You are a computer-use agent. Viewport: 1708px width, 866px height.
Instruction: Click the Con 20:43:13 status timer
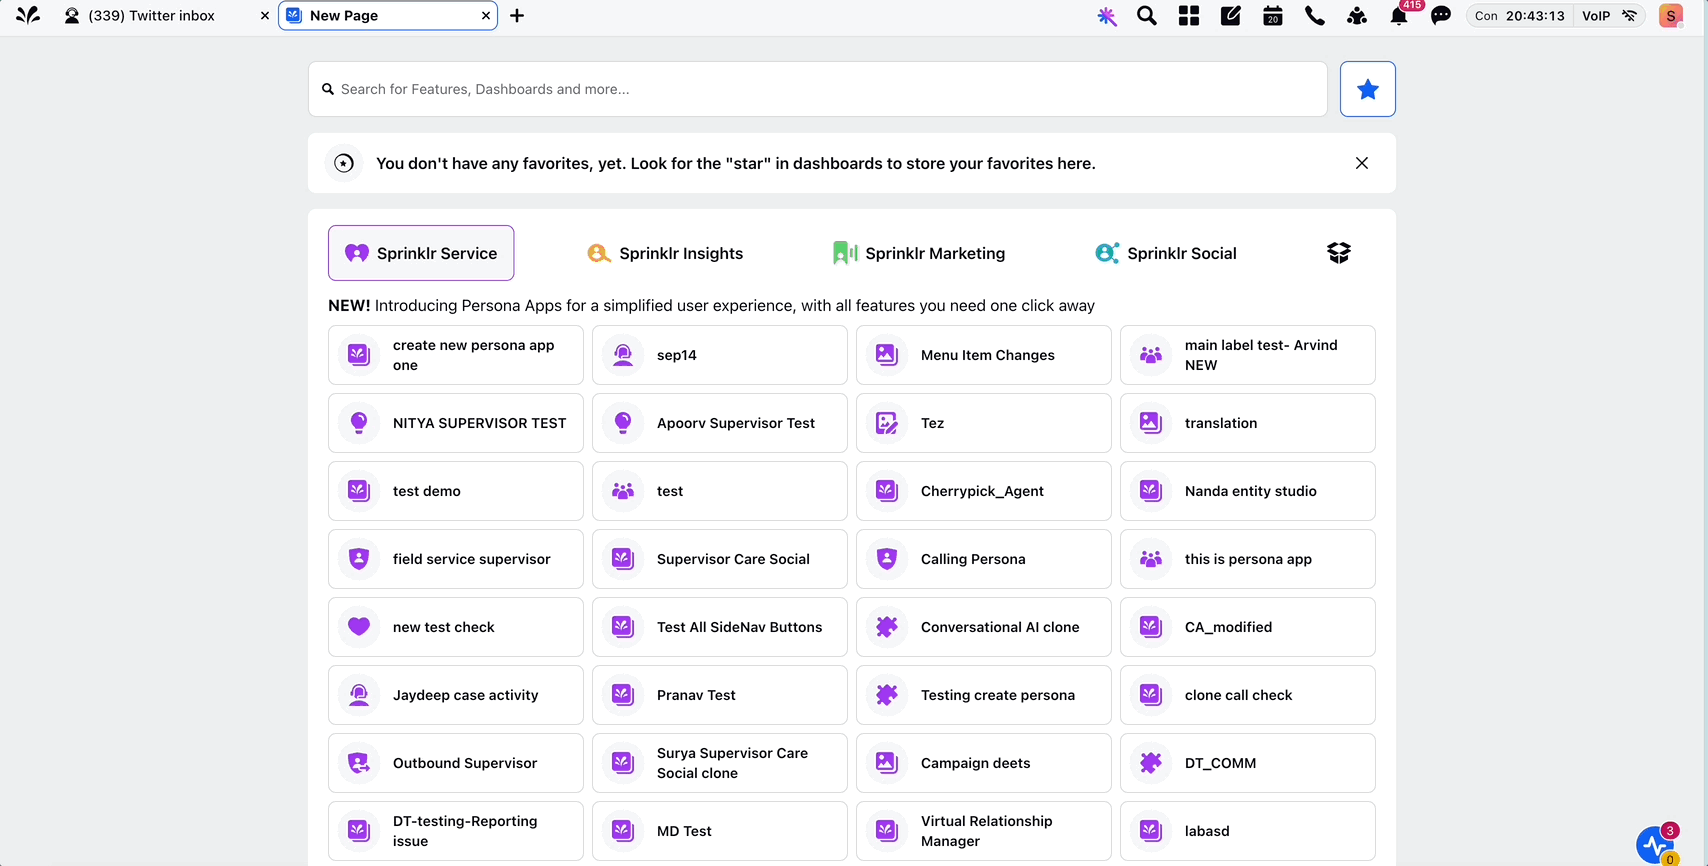point(1519,16)
